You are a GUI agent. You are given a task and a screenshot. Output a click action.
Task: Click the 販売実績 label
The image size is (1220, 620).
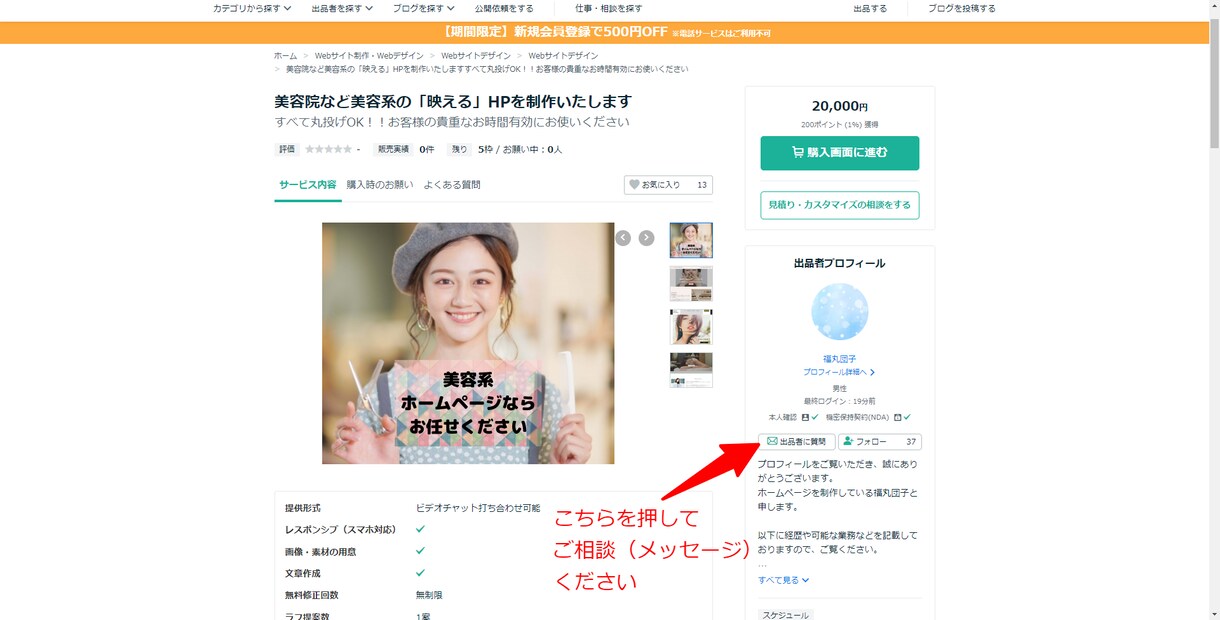point(393,149)
